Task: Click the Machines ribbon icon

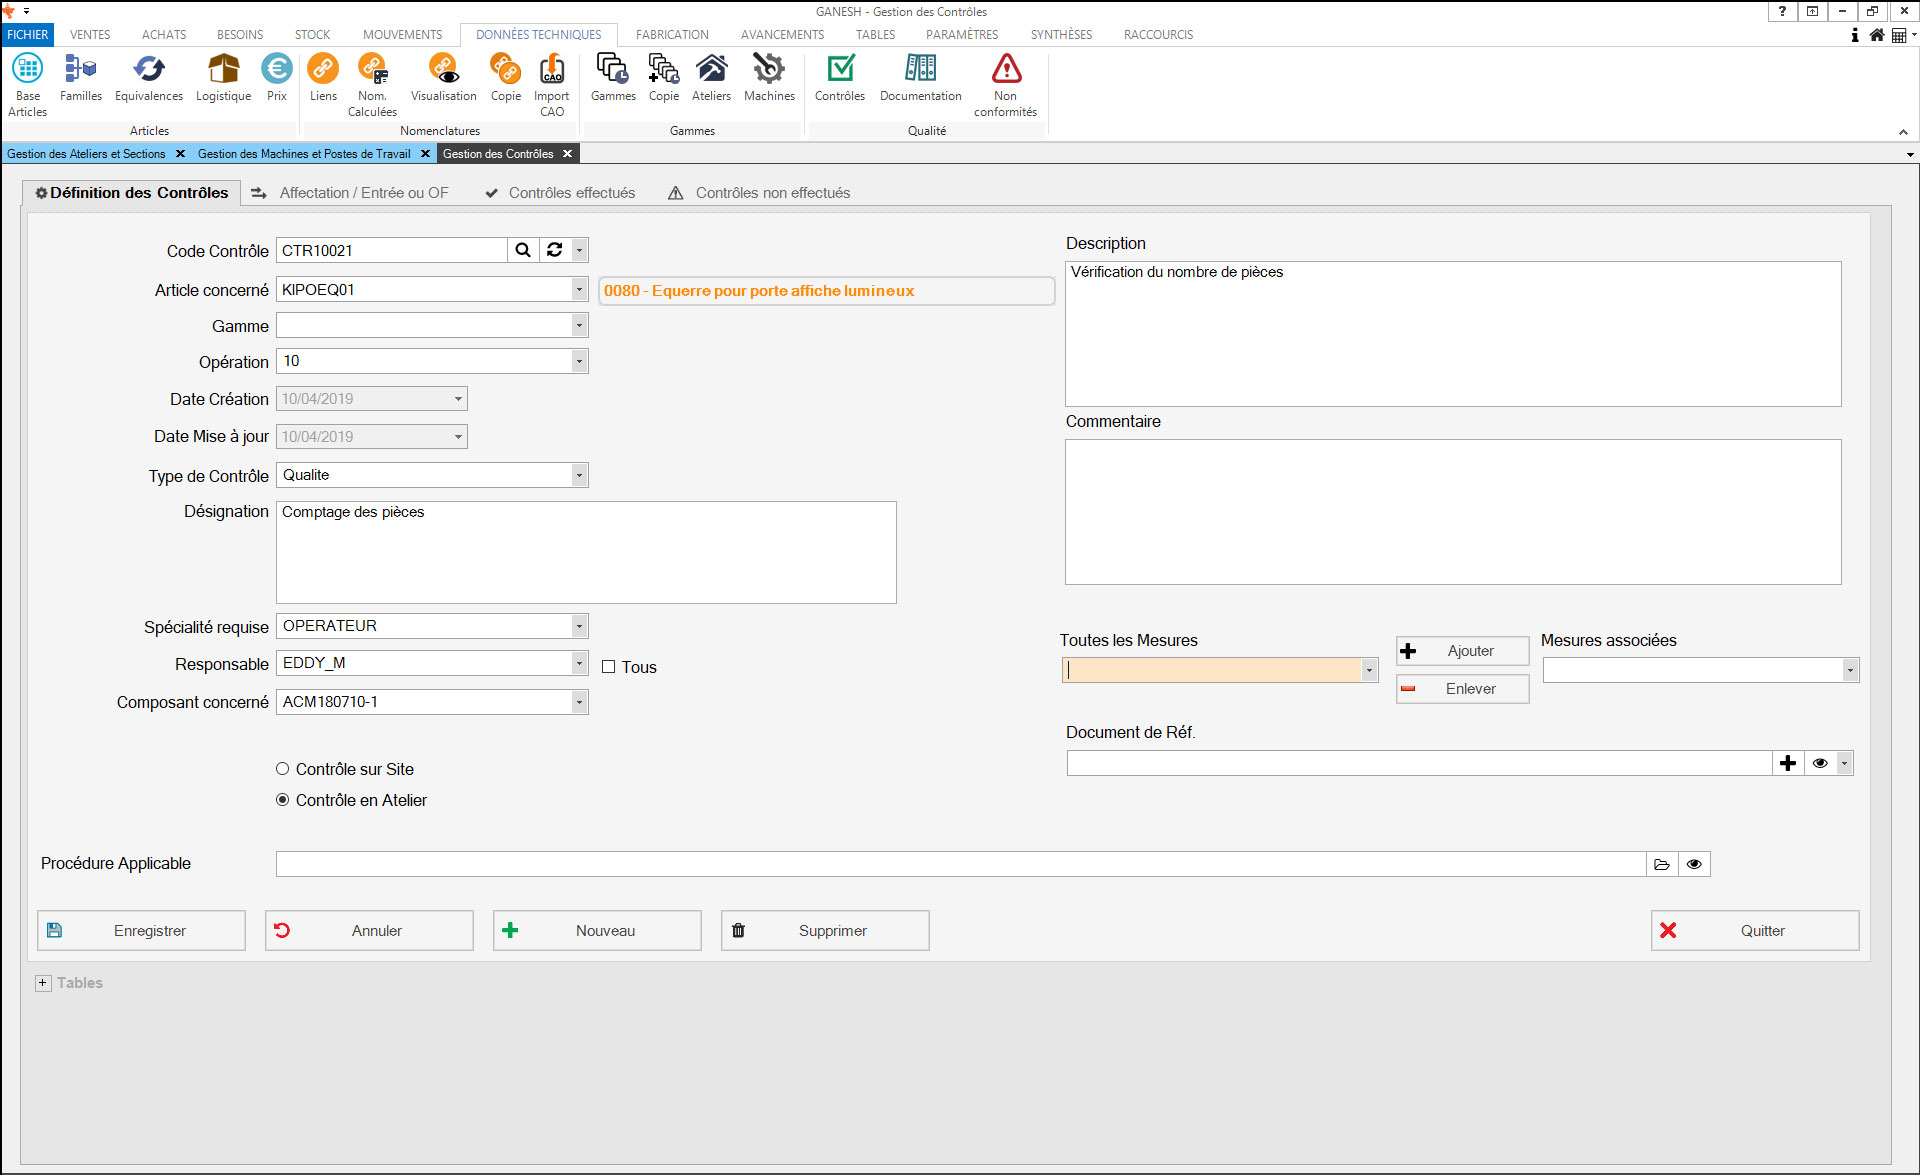Action: pyautogui.click(x=769, y=78)
